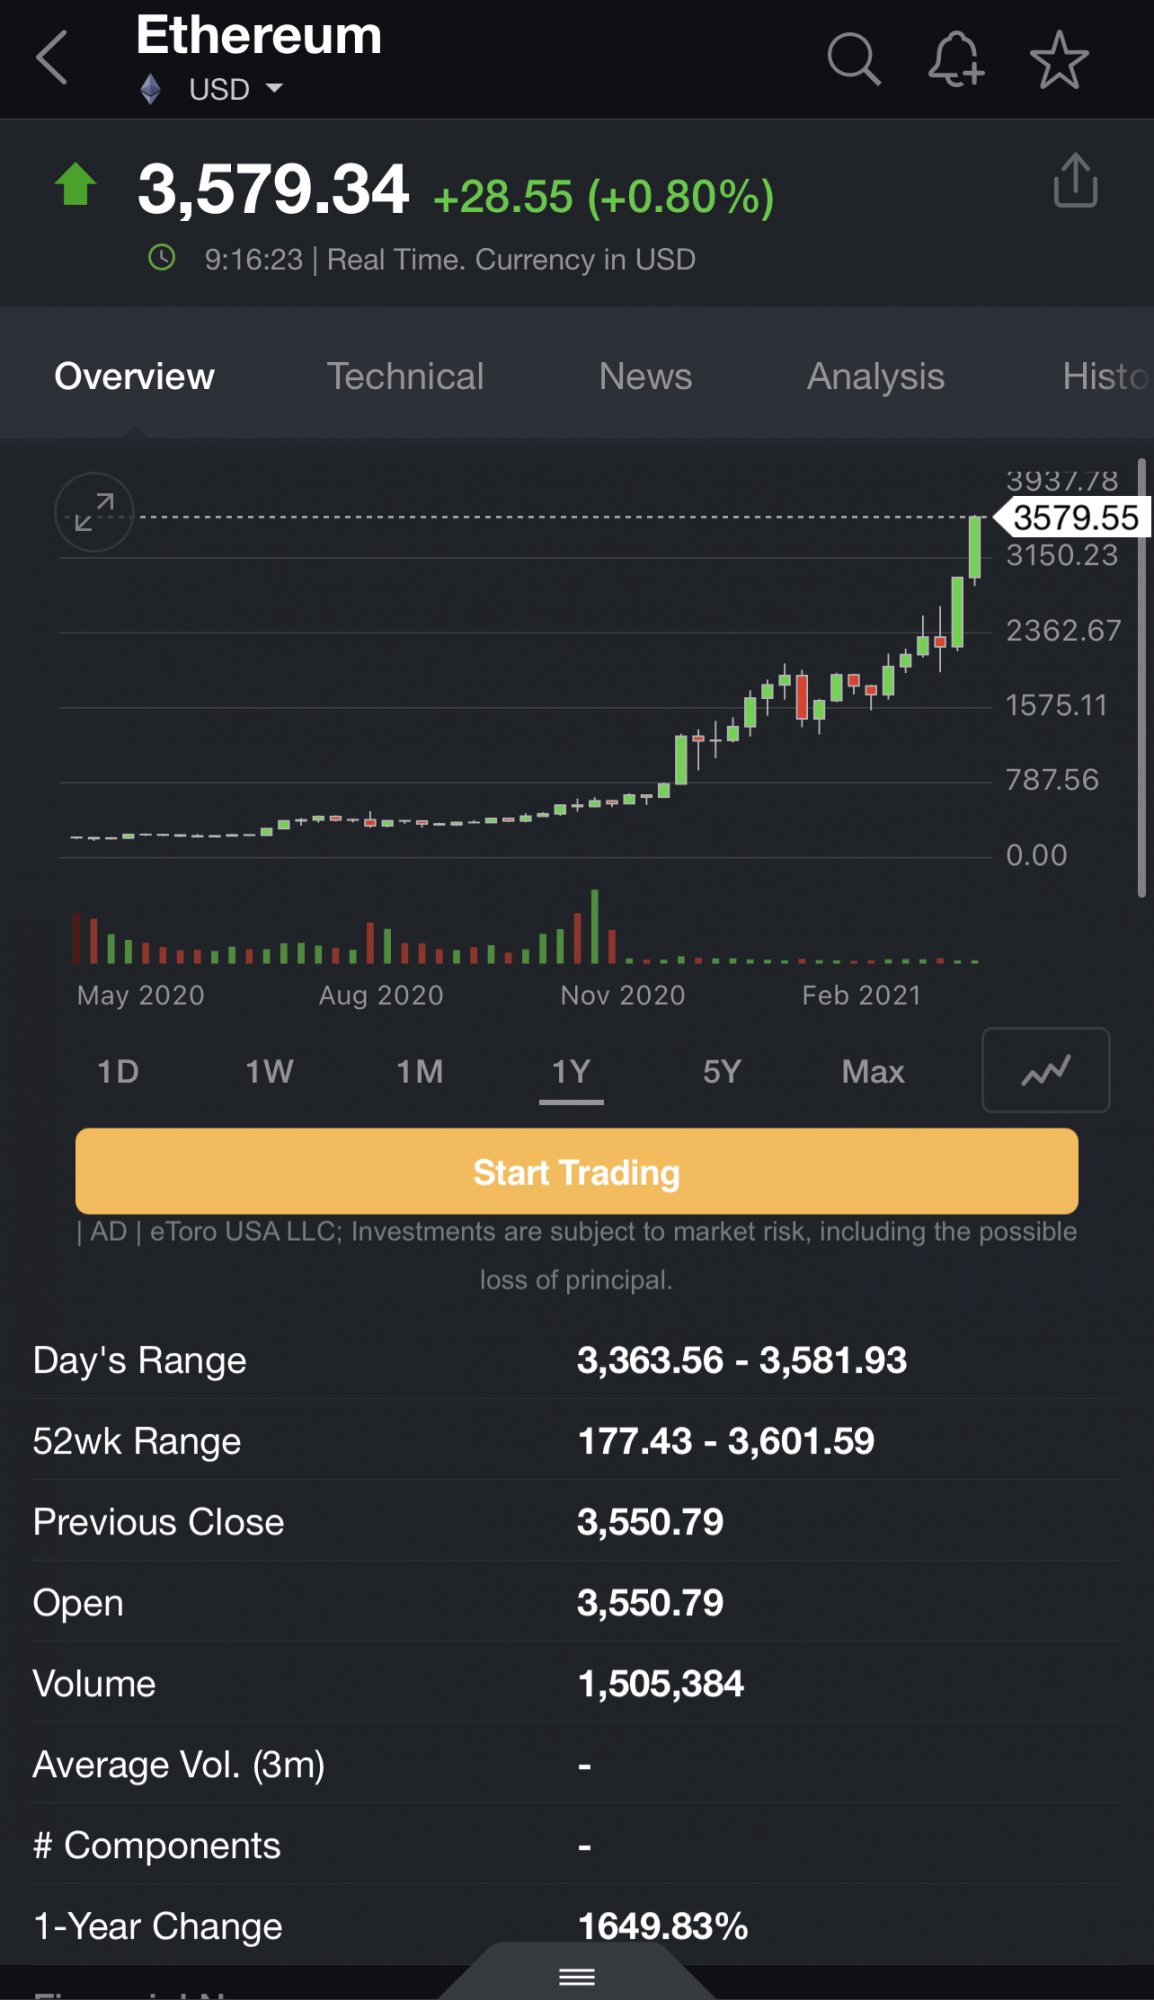Choose the 5Y chart timeframe

722,1072
